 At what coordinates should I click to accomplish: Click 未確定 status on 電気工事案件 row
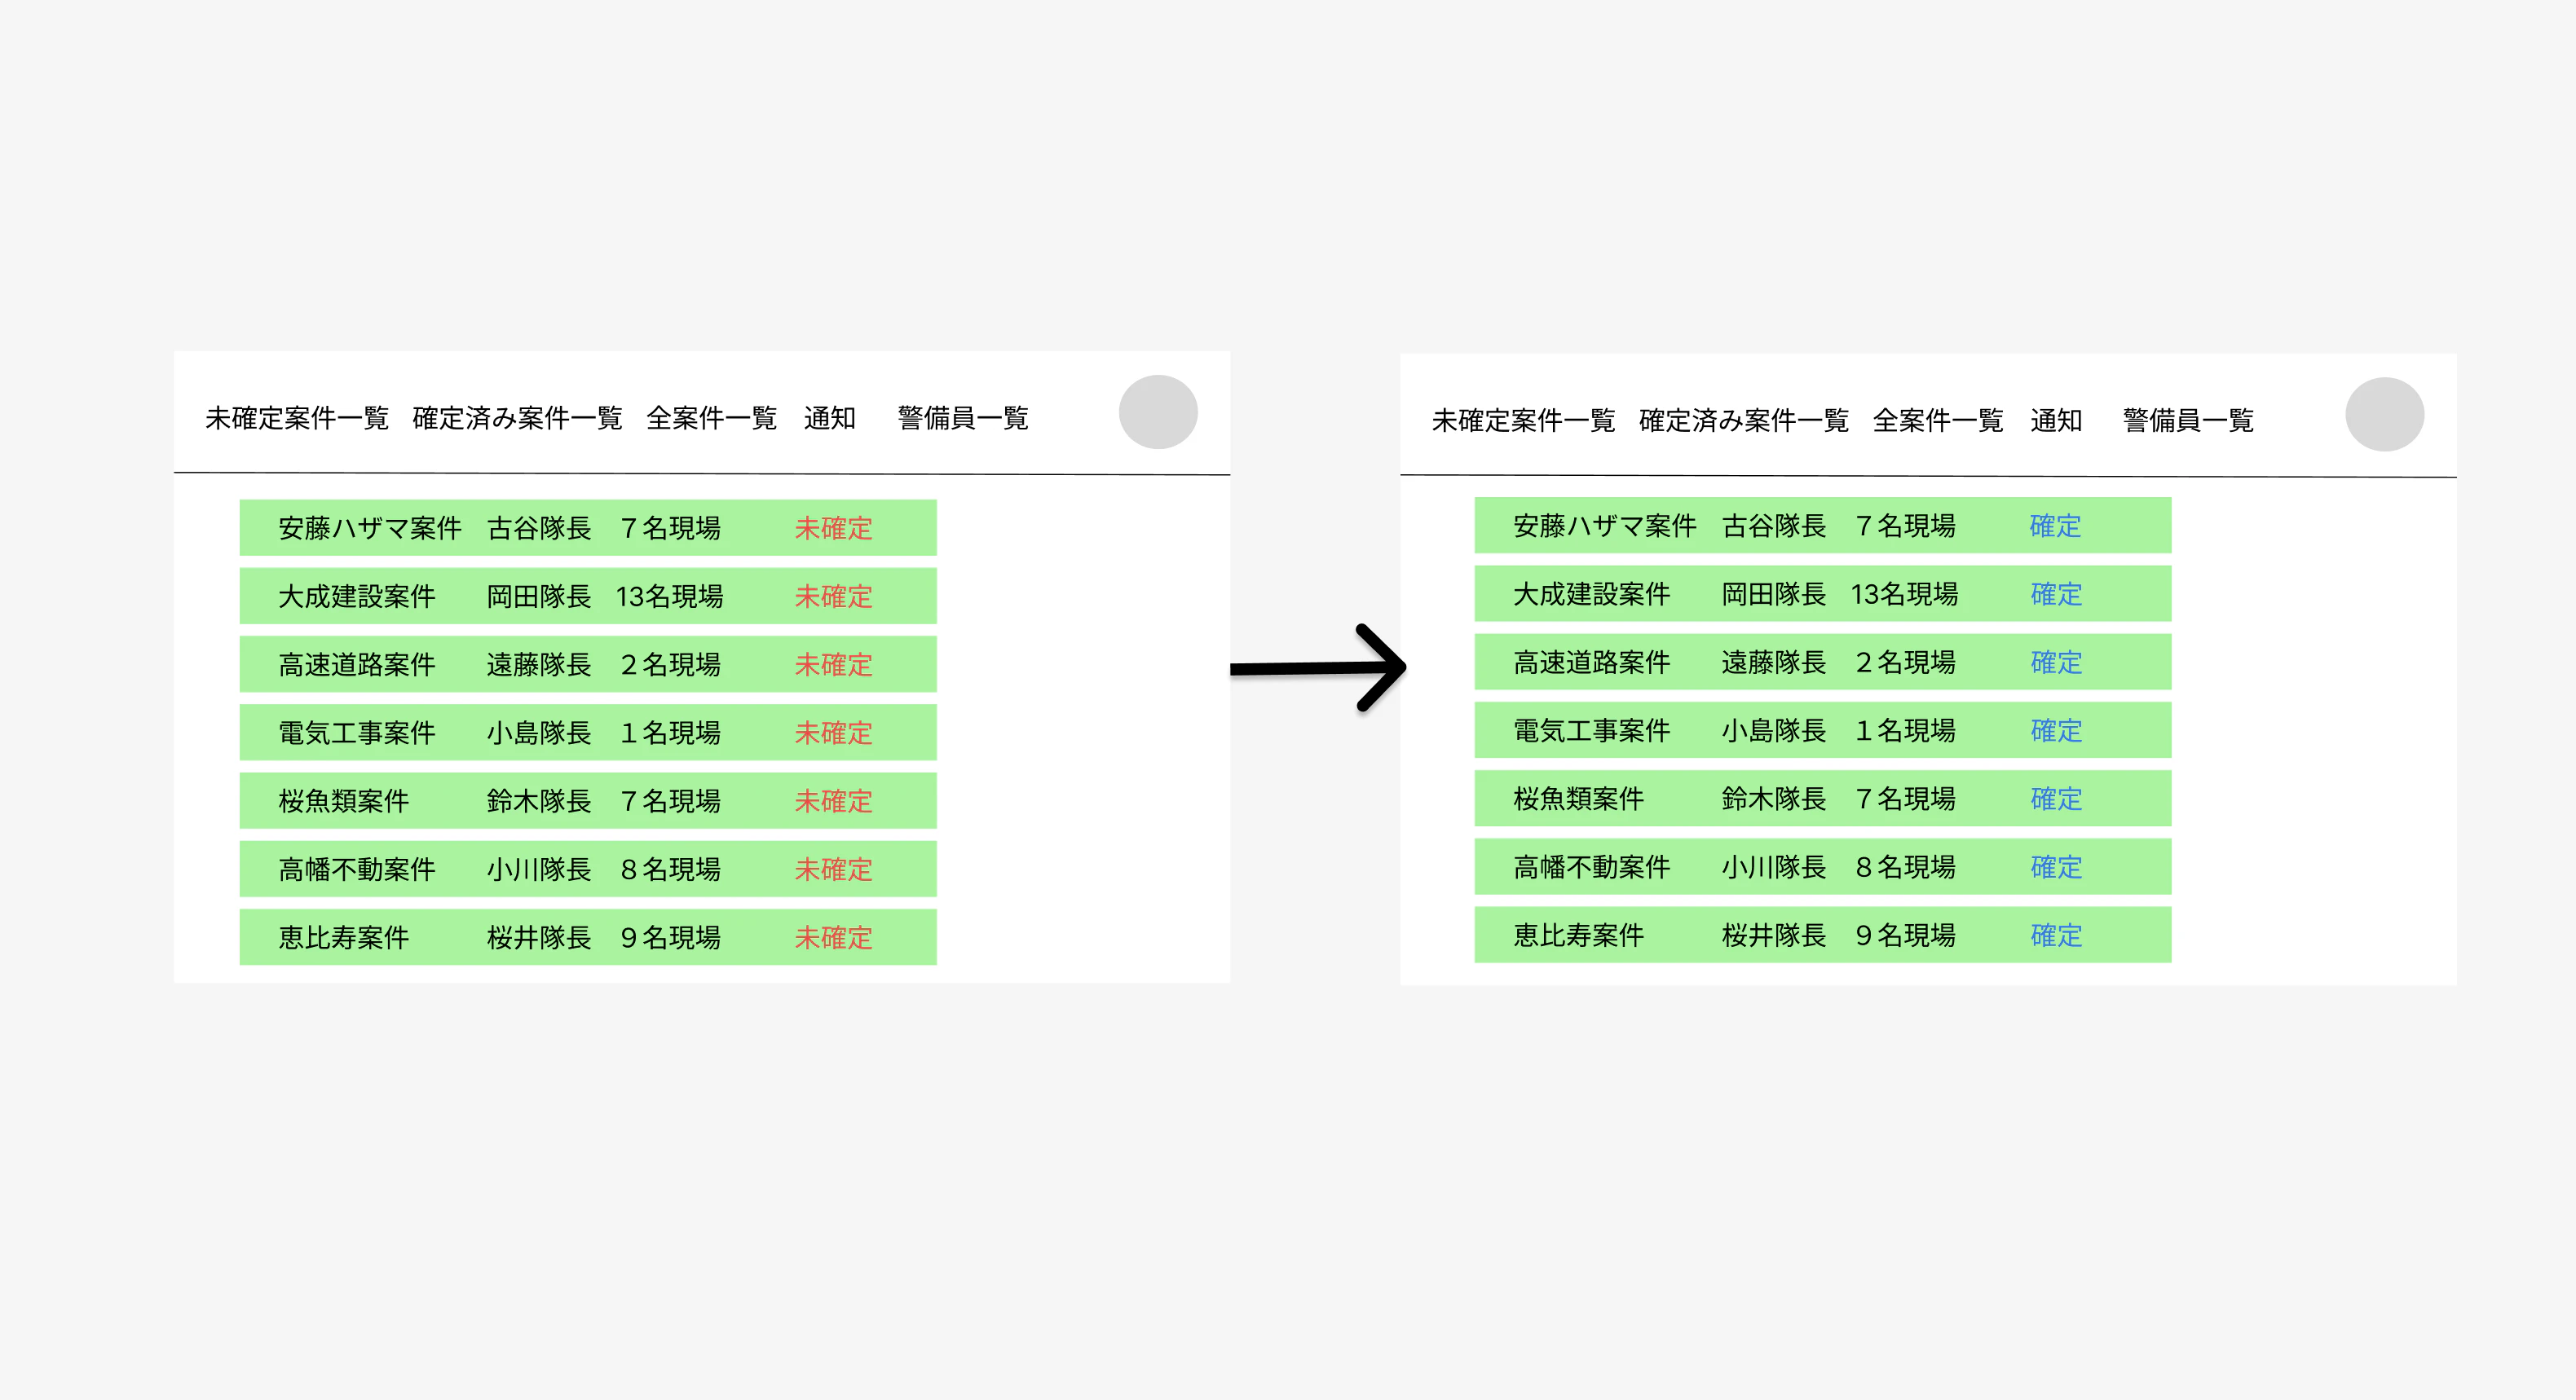point(833,733)
